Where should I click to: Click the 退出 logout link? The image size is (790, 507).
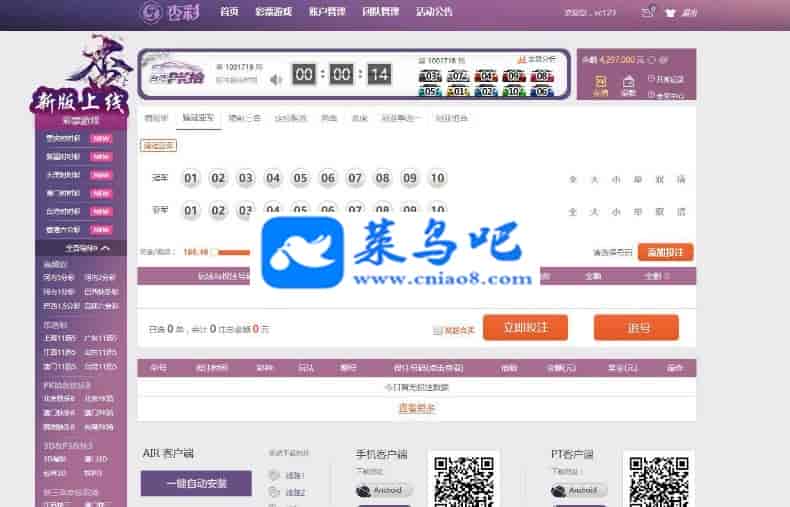pos(689,13)
